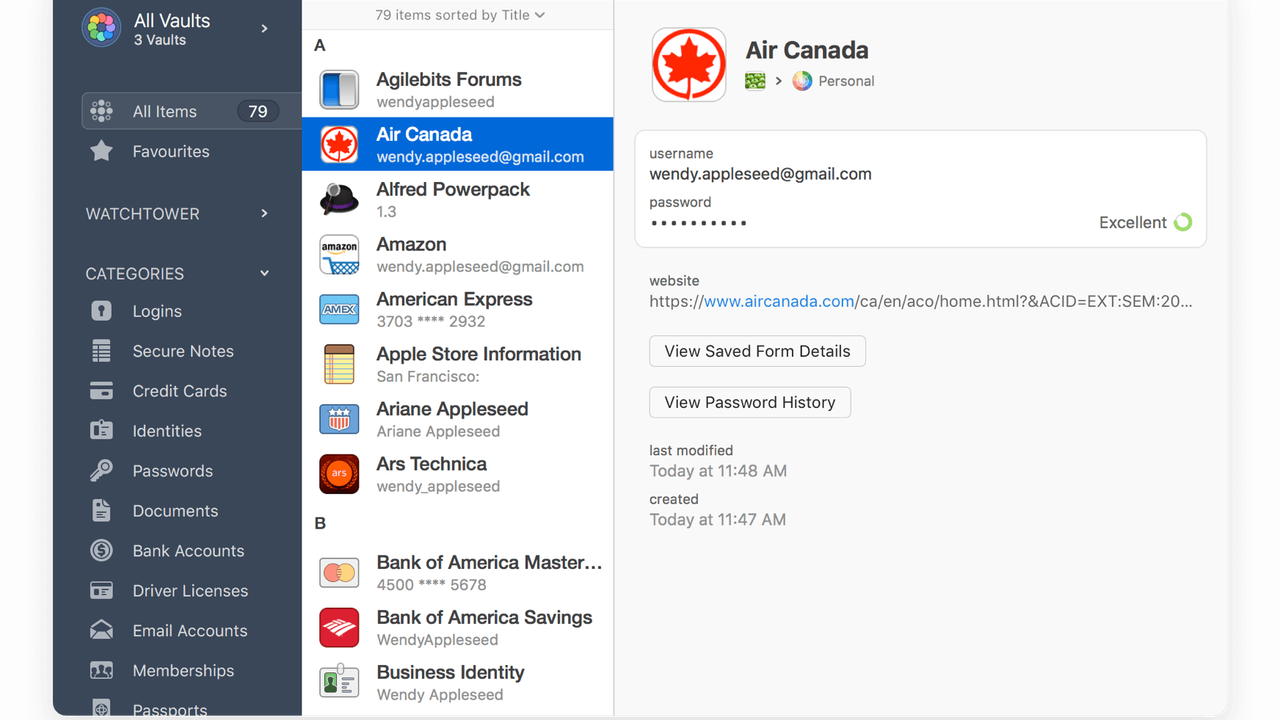Click the large Air Canada maple leaf logo

click(689, 65)
